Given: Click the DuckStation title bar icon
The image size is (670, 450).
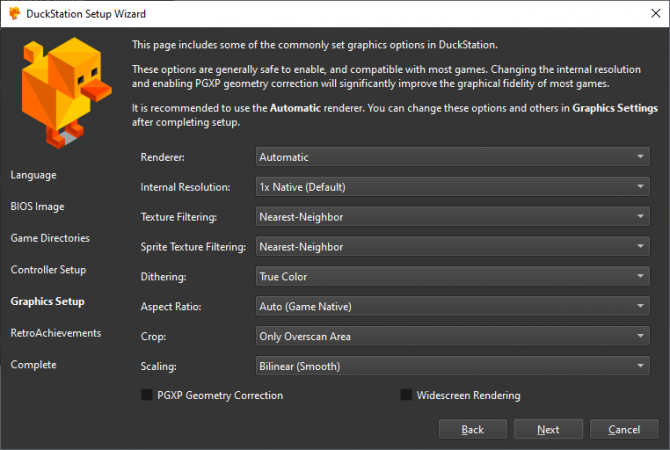Looking at the screenshot, I should [12, 13].
